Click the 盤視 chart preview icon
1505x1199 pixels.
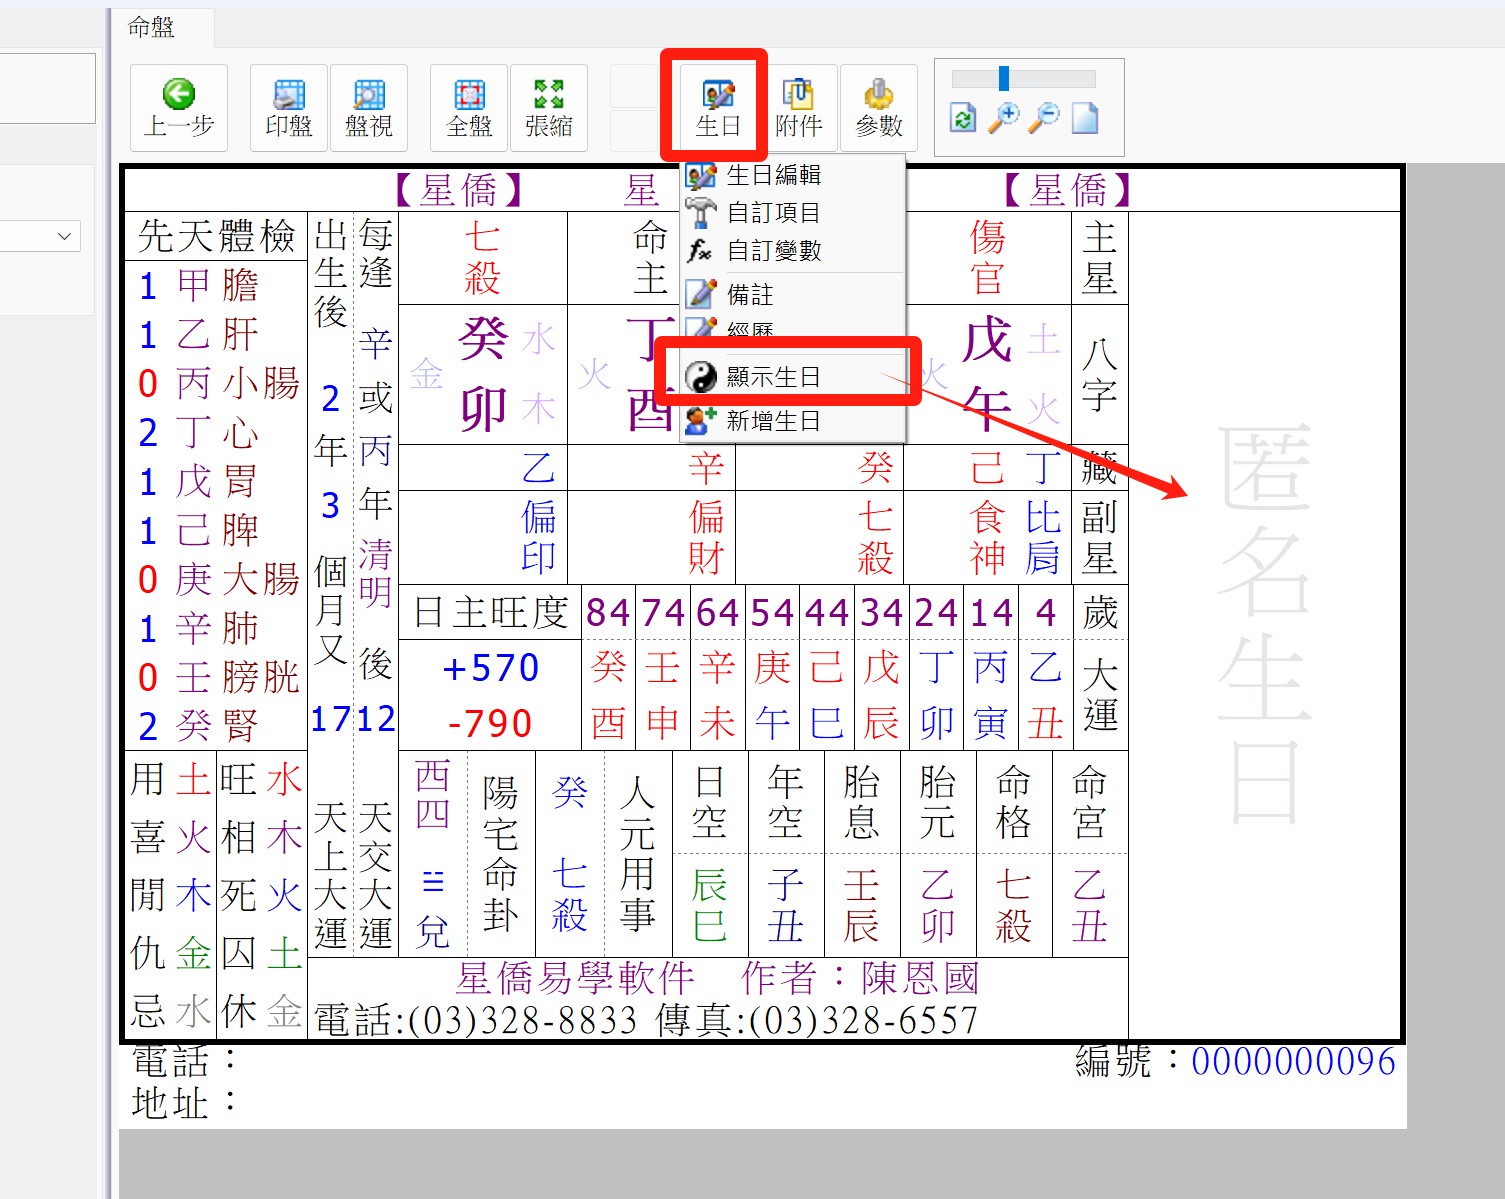[x=369, y=107]
